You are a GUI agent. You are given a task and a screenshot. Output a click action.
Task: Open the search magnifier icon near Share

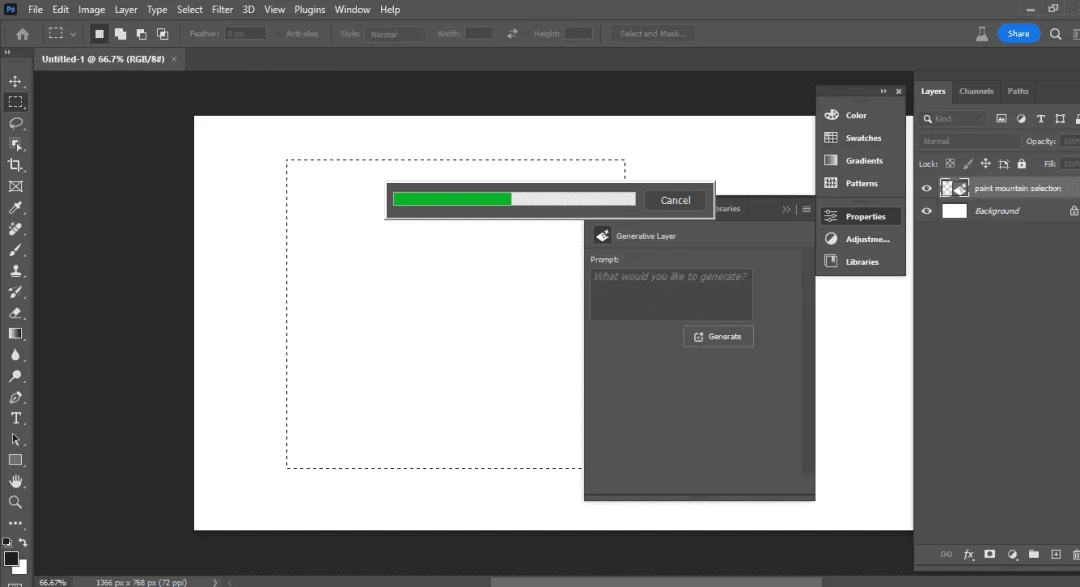[x=1055, y=34]
